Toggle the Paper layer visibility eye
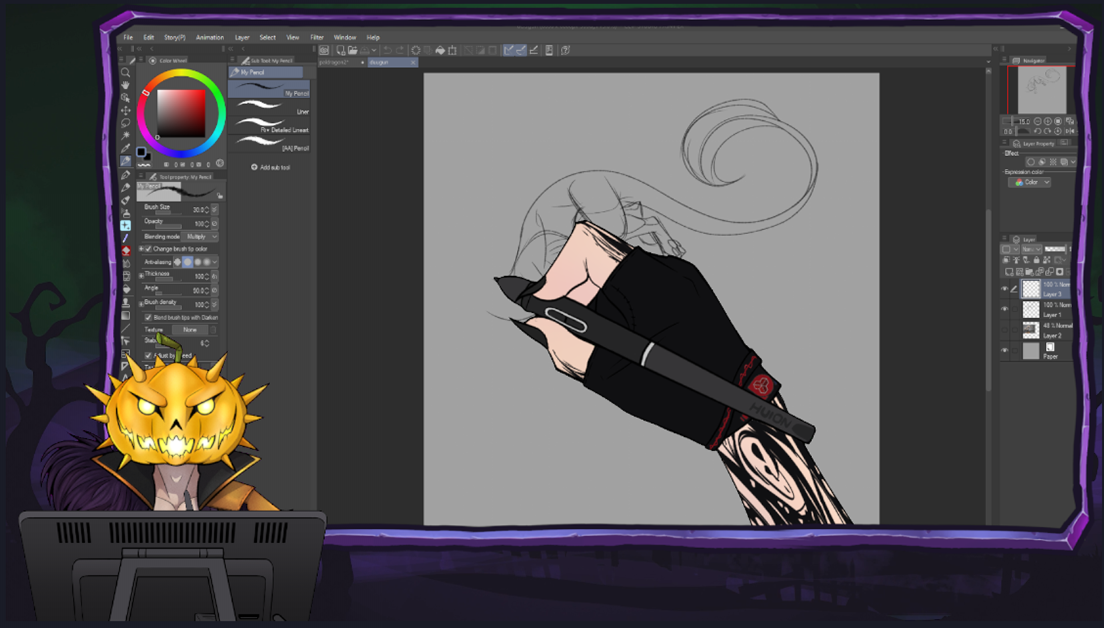1104x628 pixels. tap(1005, 351)
